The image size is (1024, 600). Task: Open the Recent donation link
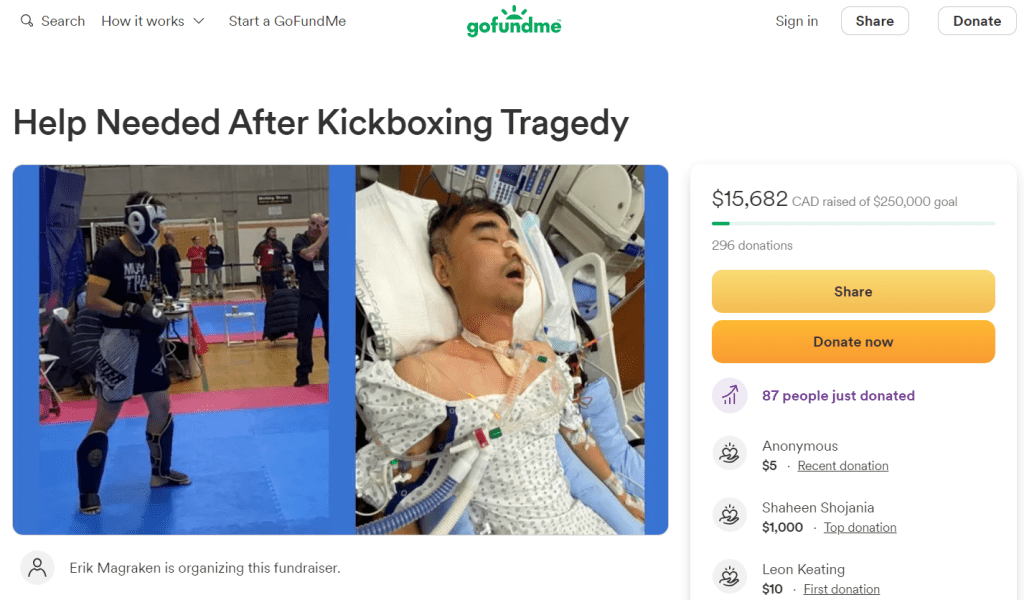(843, 466)
